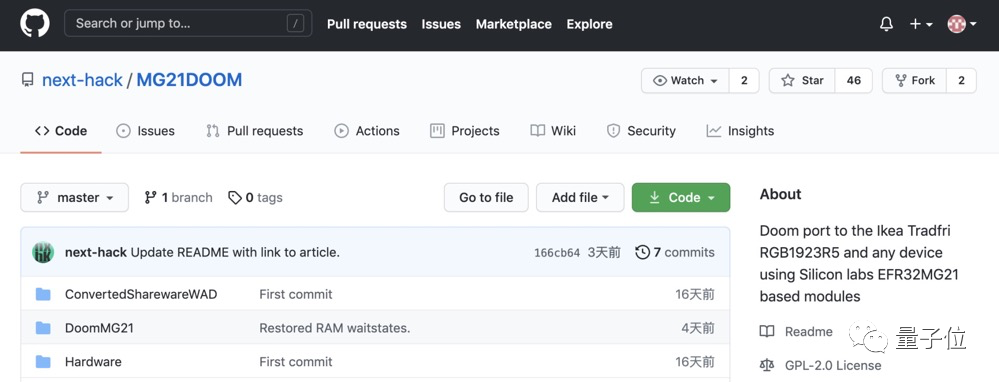Open First commit message for ConvertedSharewareWAD
The width and height of the screenshot is (999, 382).
click(x=296, y=294)
